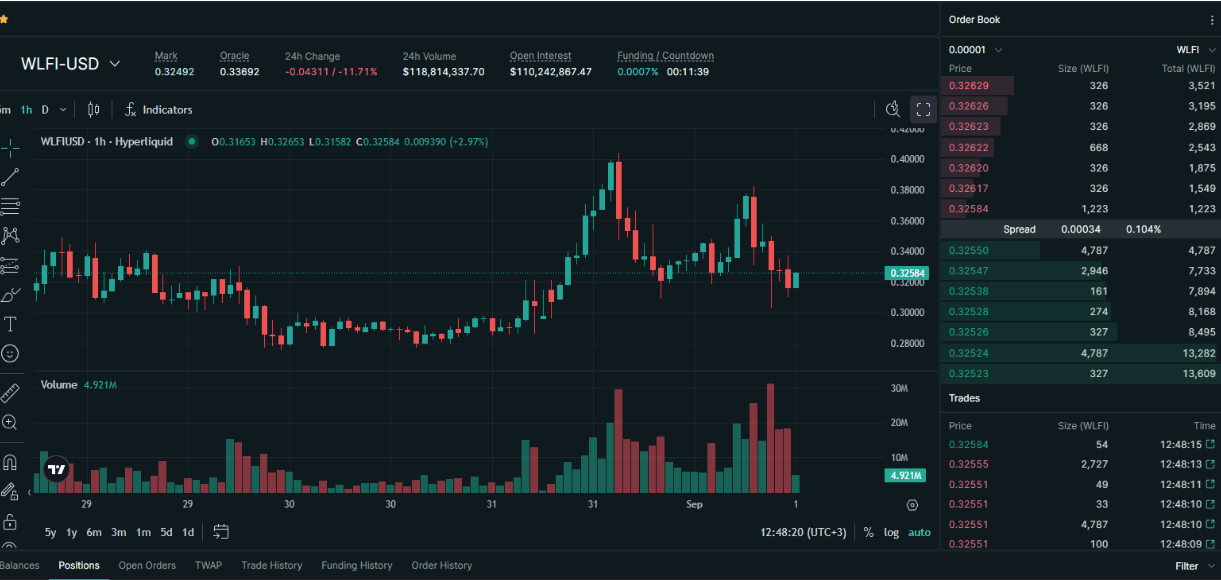1221x580 pixels.
Task: Expand the Filter dropdown
Action: [1193, 566]
